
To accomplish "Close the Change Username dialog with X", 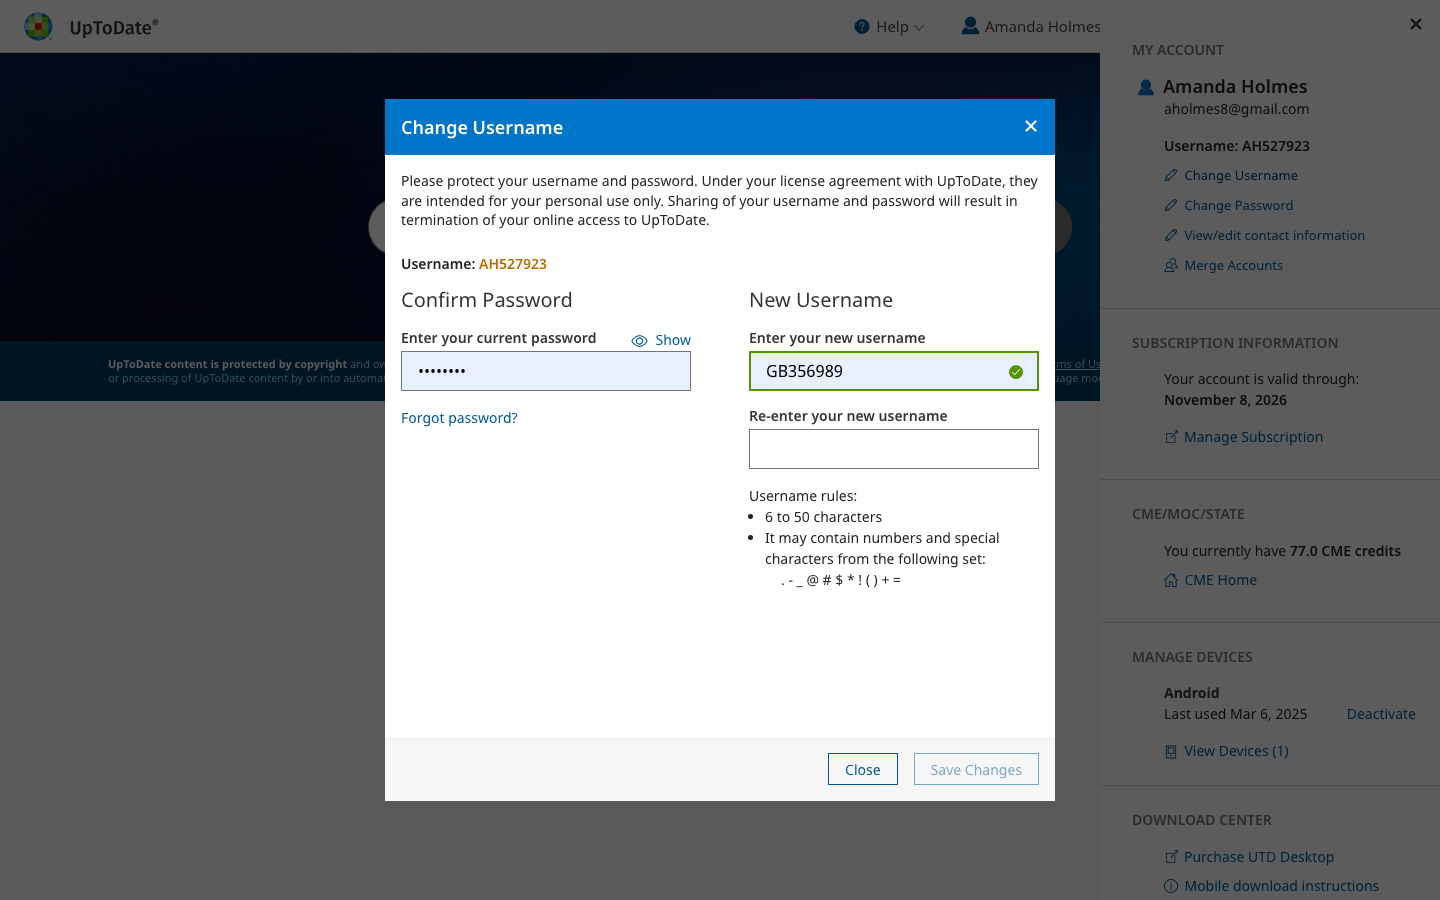I will pyautogui.click(x=1031, y=126).
